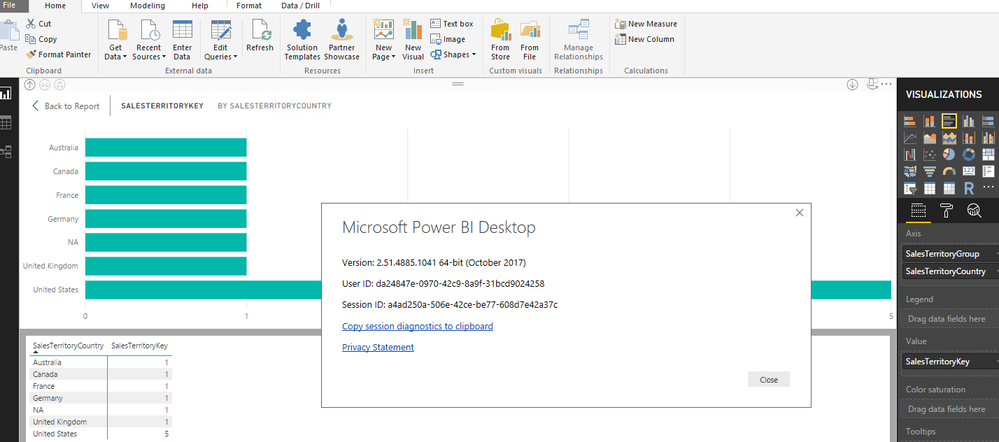Click the Drill Up arrow icon
Viewport: 999px width, 442px height.
29,84
